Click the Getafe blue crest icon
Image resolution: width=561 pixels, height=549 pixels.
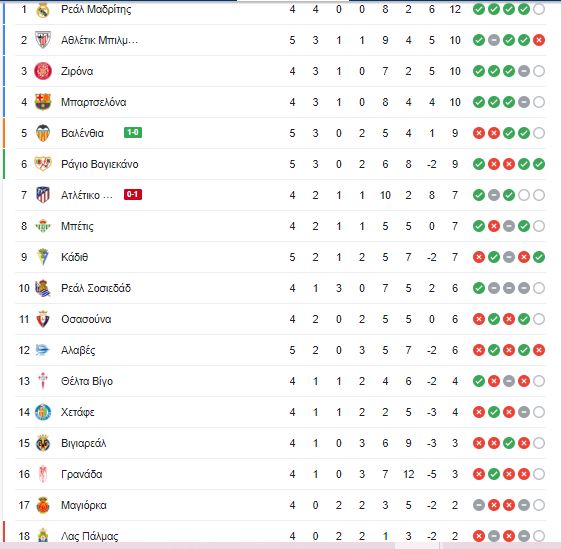[43, 412]
